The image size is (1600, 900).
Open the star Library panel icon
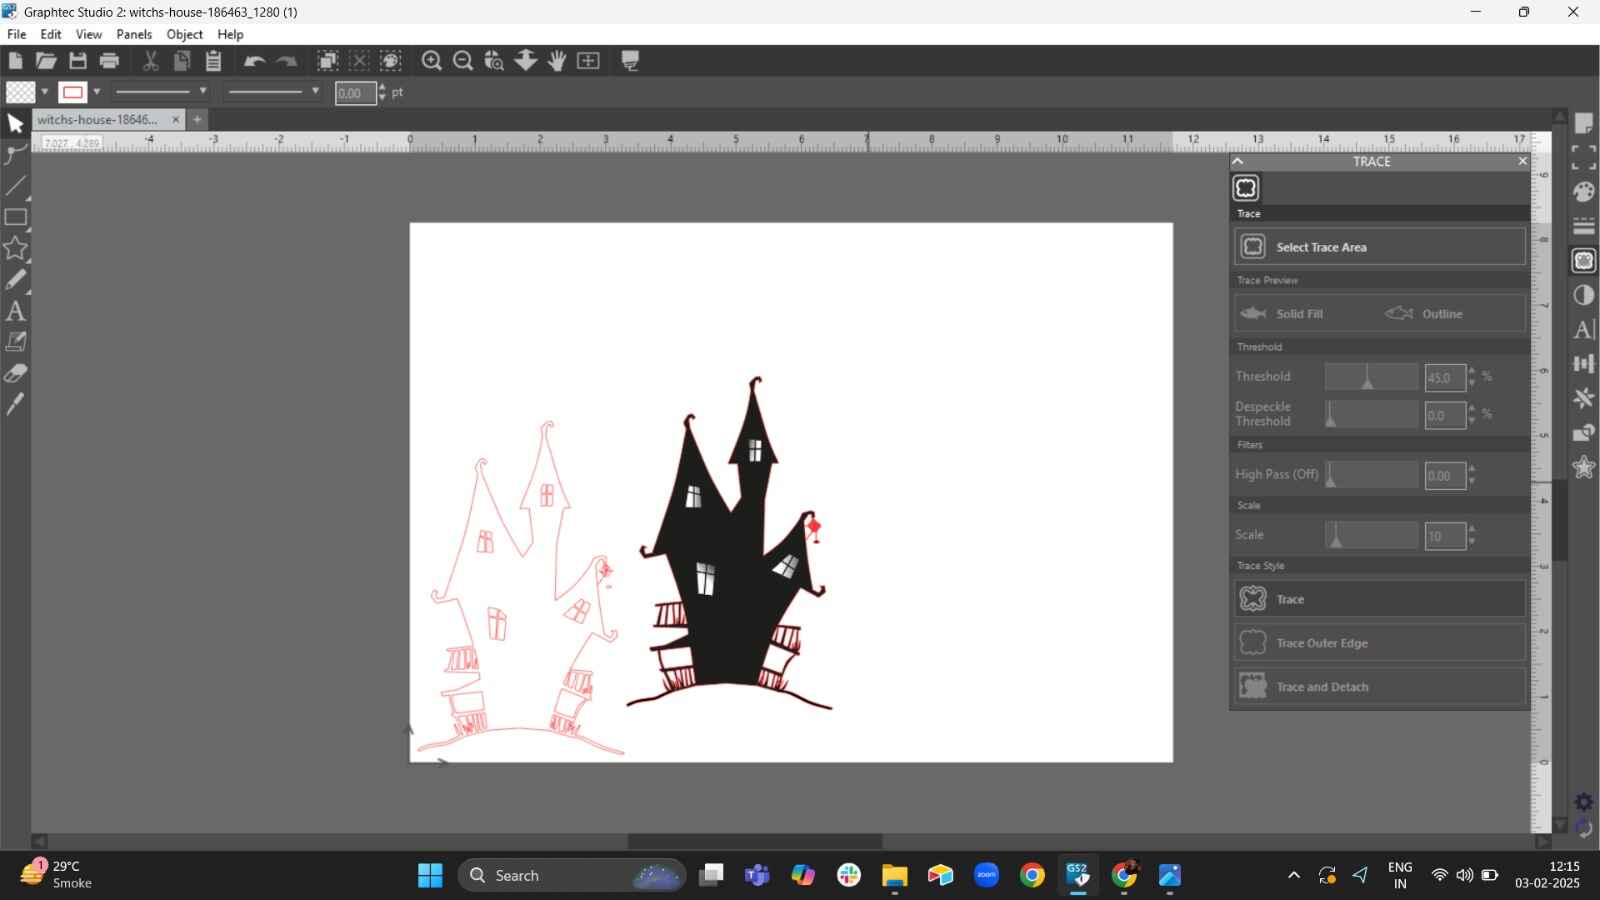click(x=1584, y=467)
